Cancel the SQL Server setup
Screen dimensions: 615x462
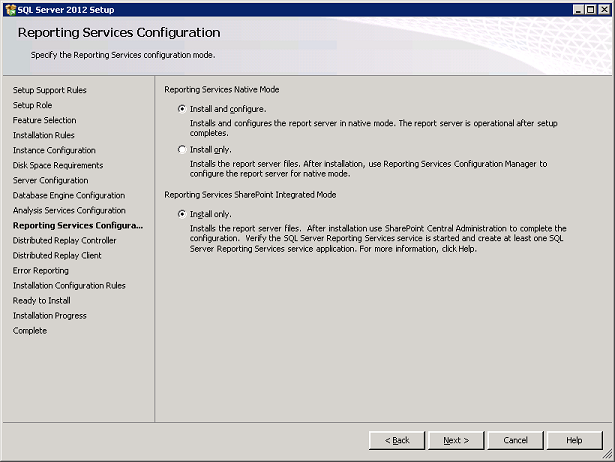(515, 440)
